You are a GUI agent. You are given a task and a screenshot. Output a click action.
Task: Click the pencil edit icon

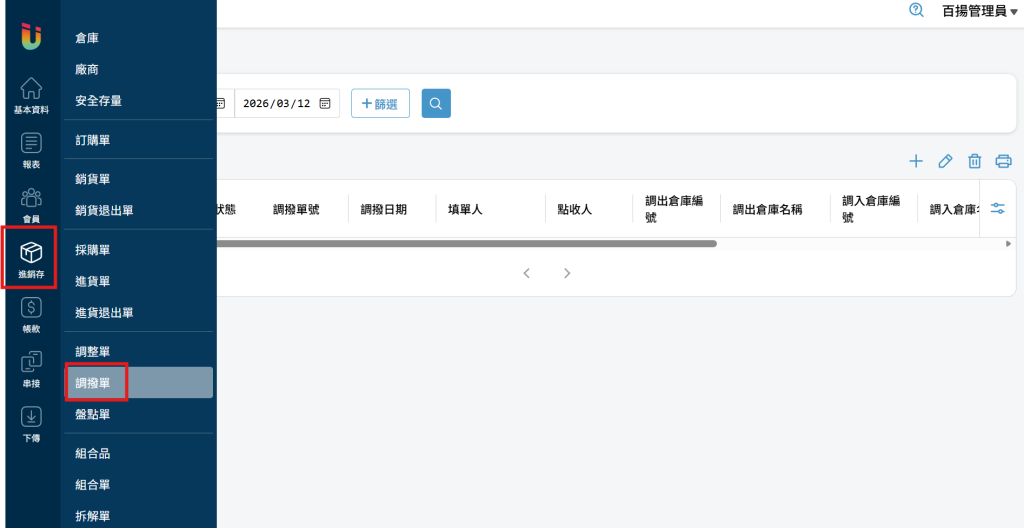pos(945,161)
